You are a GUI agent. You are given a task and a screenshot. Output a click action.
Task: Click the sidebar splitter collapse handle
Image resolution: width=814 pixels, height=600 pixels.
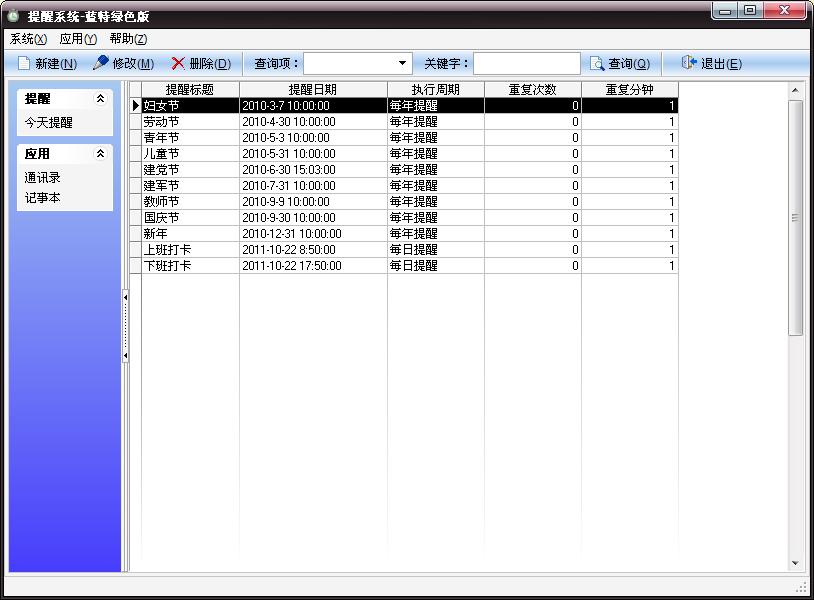click(x=125, y=326)
